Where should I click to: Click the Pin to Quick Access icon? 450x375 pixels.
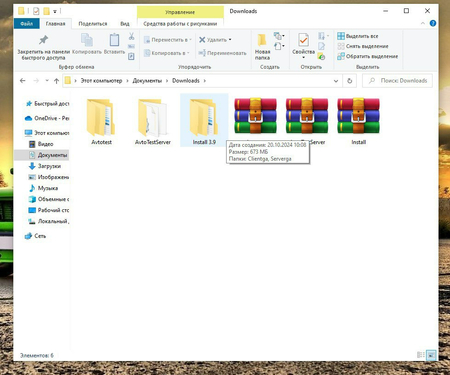point(43,40)
